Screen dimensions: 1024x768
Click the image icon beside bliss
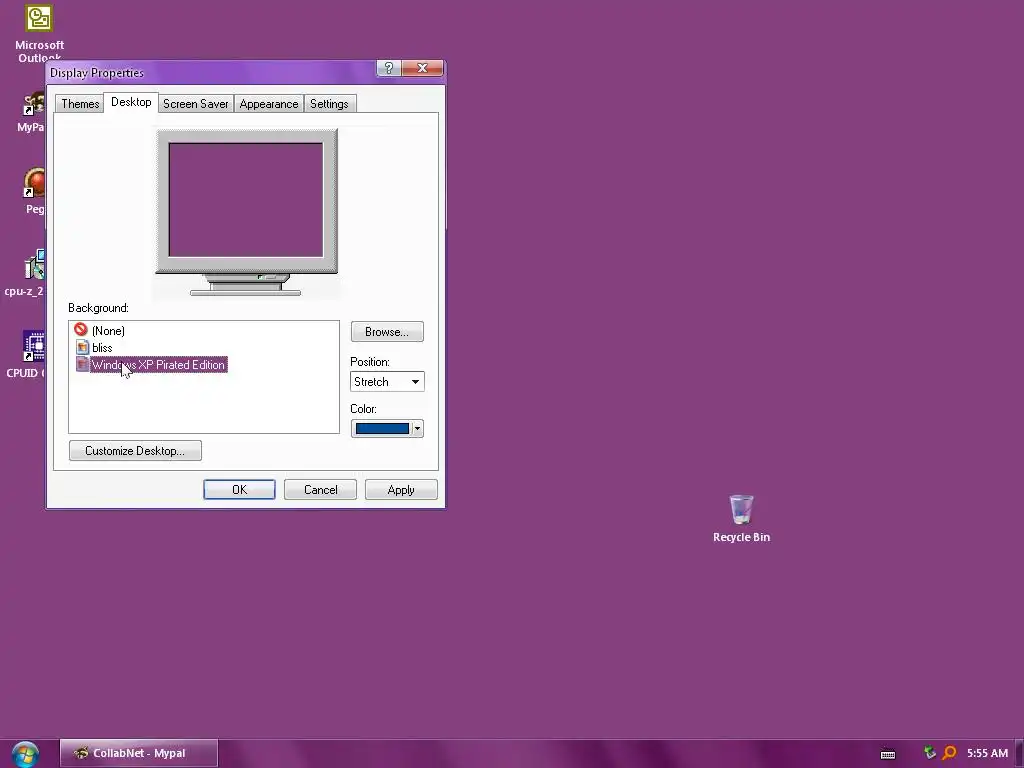pos(82,347)
